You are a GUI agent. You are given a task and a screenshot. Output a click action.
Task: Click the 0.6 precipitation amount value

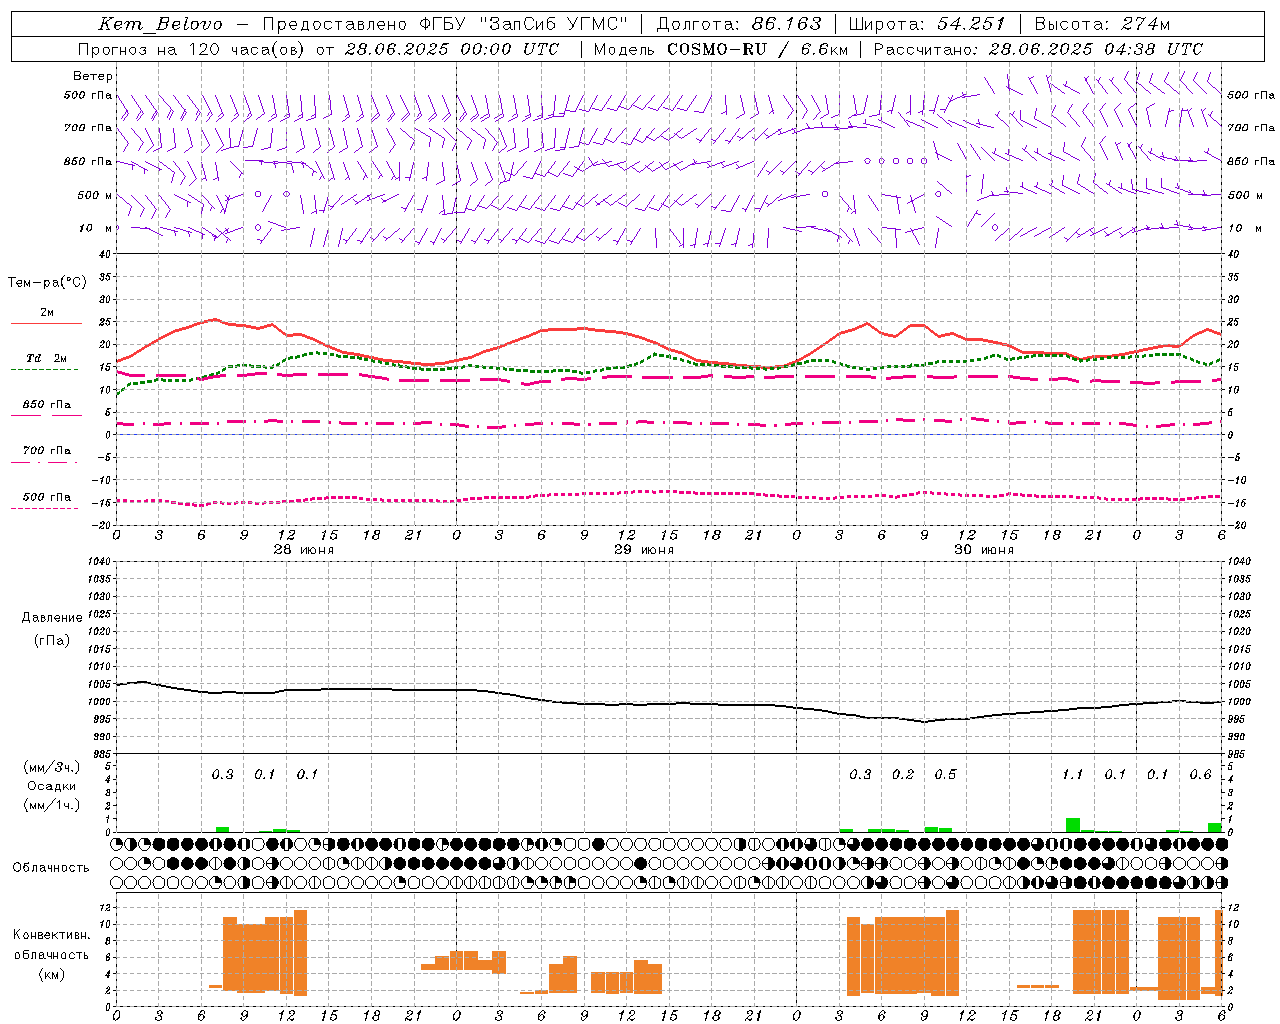(1200, 774)
